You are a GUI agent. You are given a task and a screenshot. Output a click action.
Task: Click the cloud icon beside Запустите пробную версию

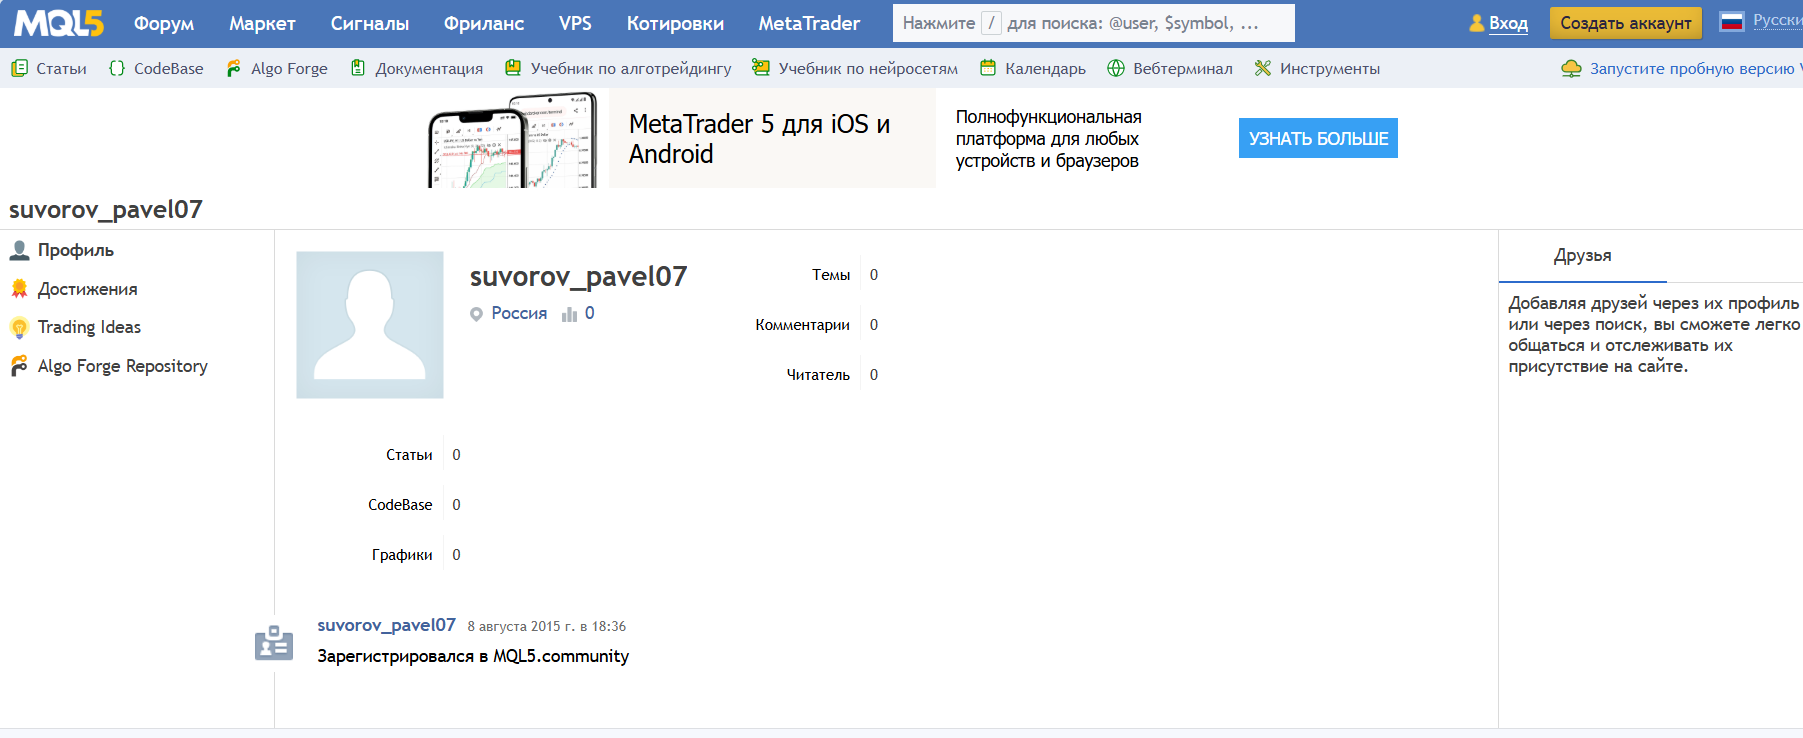coord(1572,68)
